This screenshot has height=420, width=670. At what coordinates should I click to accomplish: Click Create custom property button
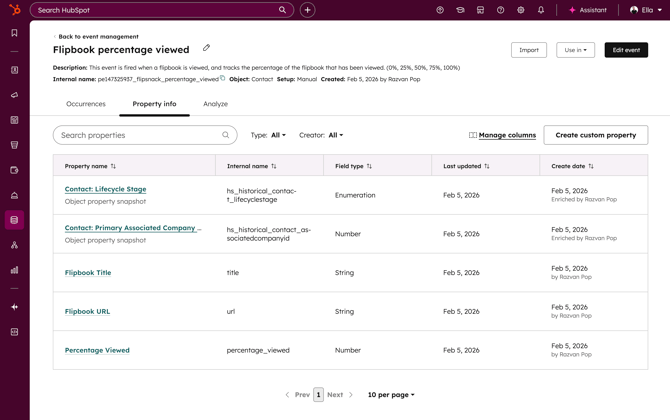pyautogui.click(x=596, y=135)
